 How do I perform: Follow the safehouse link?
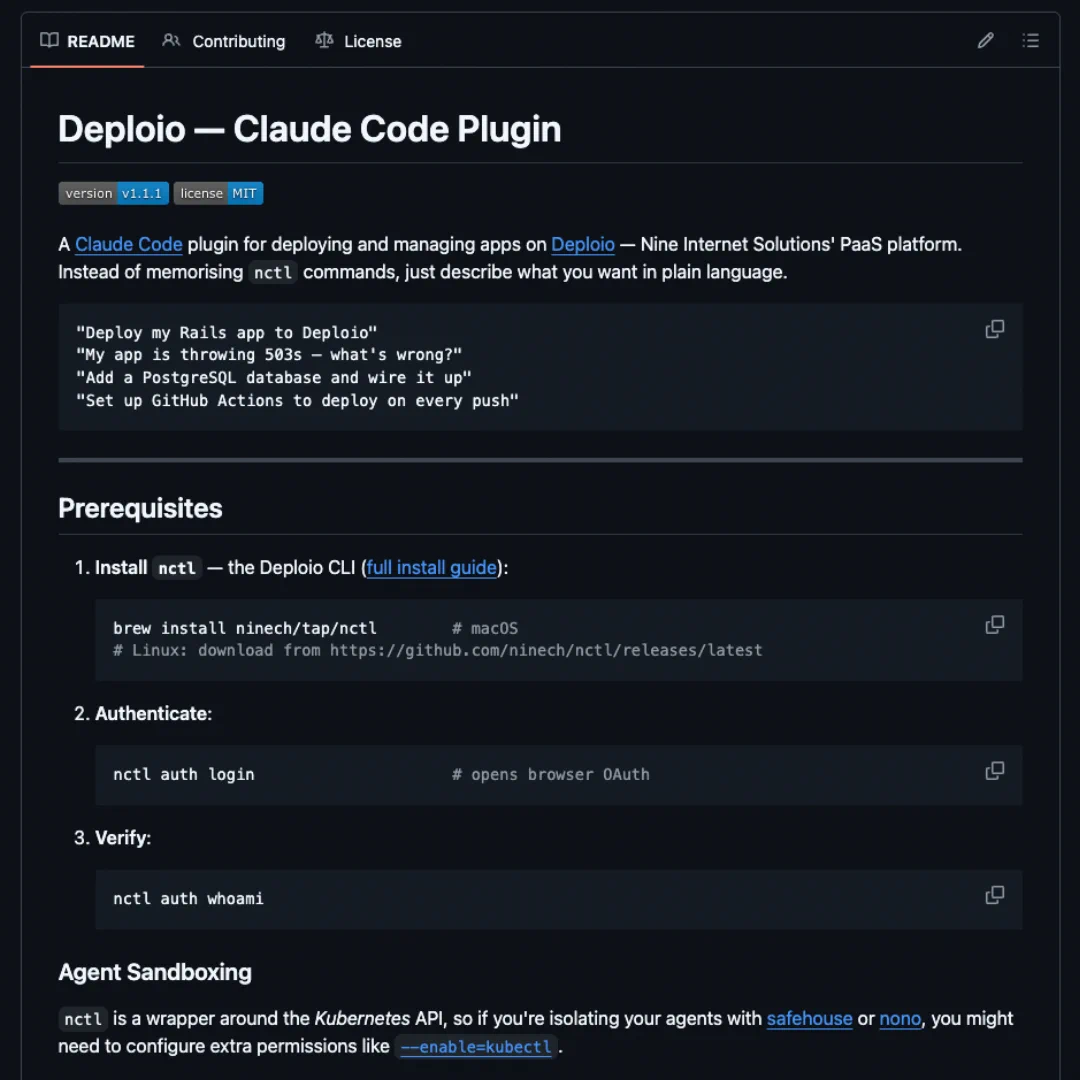pos(809,1019)
